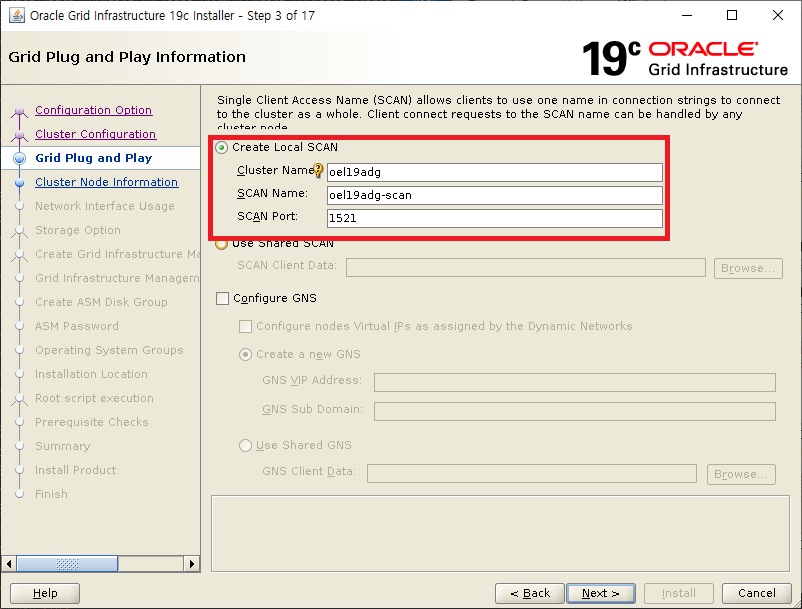Click the sidebar horizontal scrollbar thumb
The image size is (802, 609).
(67, 564)
